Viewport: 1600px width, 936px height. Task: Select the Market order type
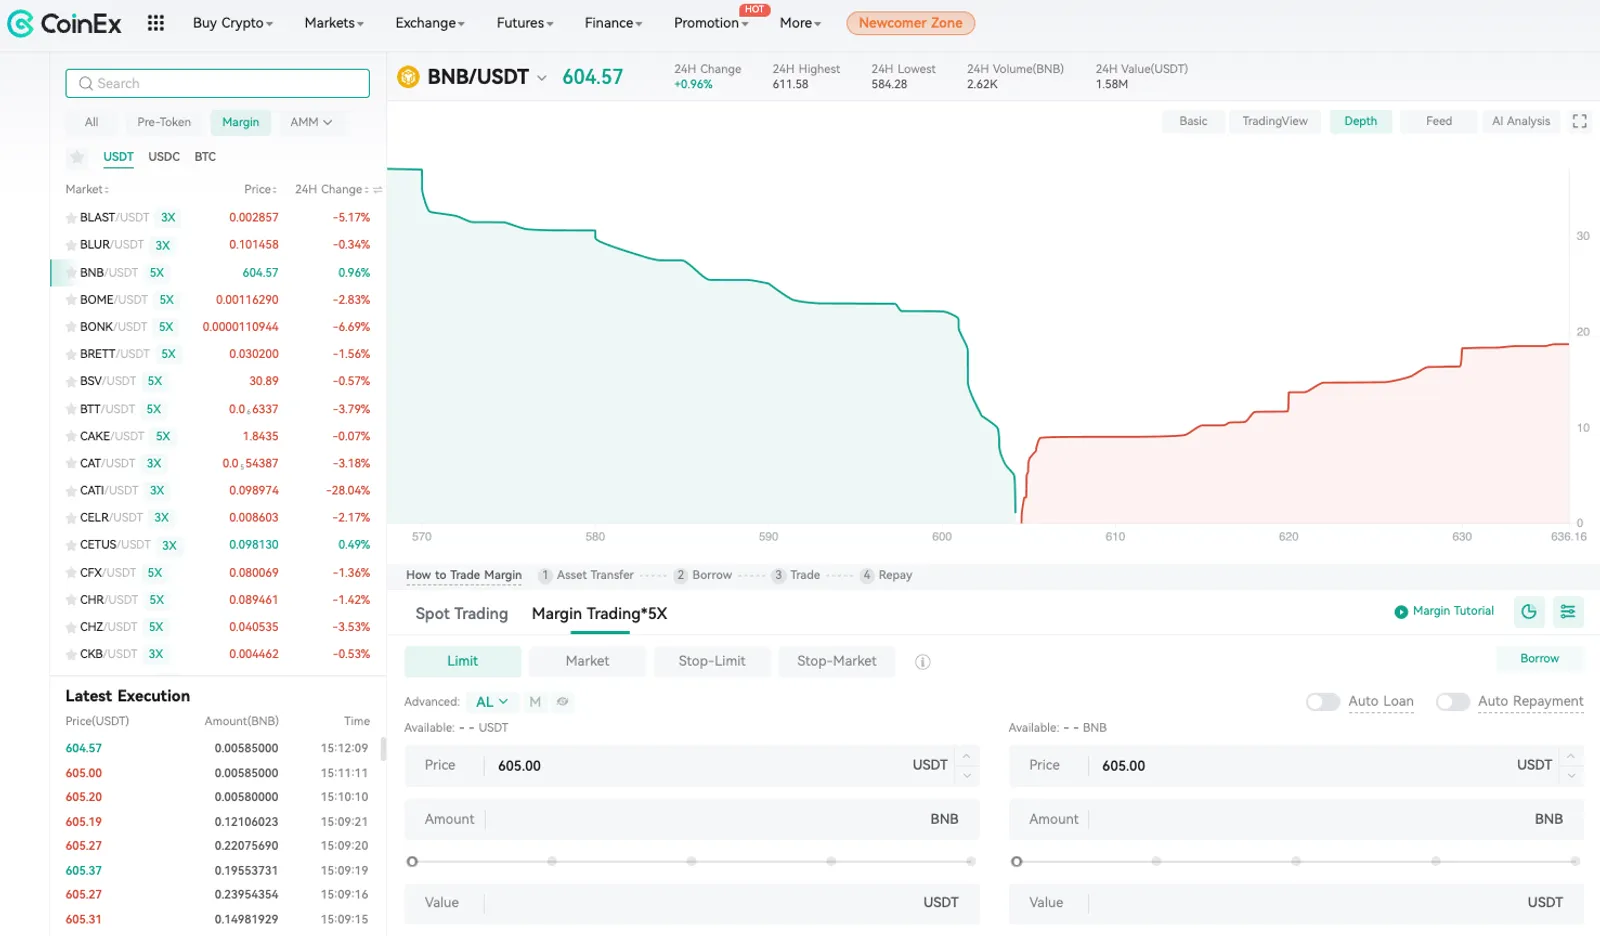[x=587, y=661]
